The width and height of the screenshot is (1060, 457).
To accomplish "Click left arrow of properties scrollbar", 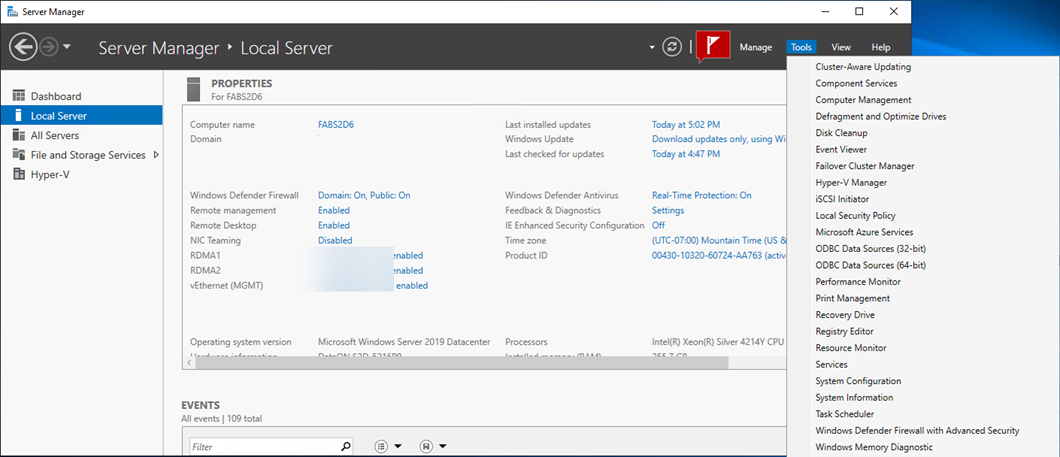I will [189, 364].
